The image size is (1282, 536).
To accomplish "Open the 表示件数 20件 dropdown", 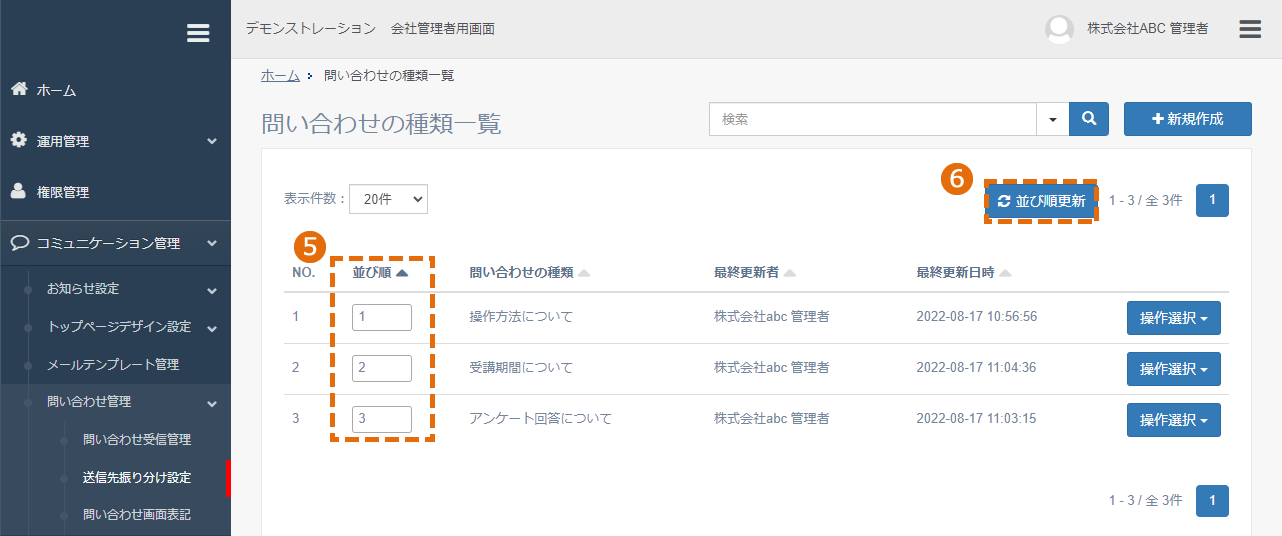I will [388, 199].
